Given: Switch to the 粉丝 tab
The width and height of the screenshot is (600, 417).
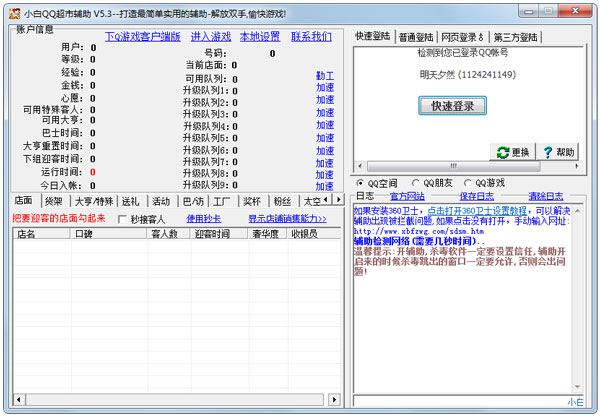Looking at the screenshot, I should pyautogui.click(x=283, y=202).
